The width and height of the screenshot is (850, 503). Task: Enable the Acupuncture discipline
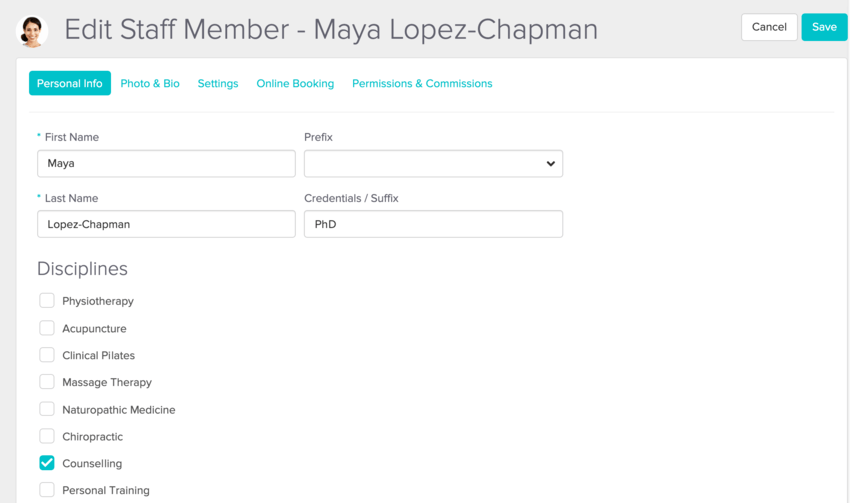47,328
